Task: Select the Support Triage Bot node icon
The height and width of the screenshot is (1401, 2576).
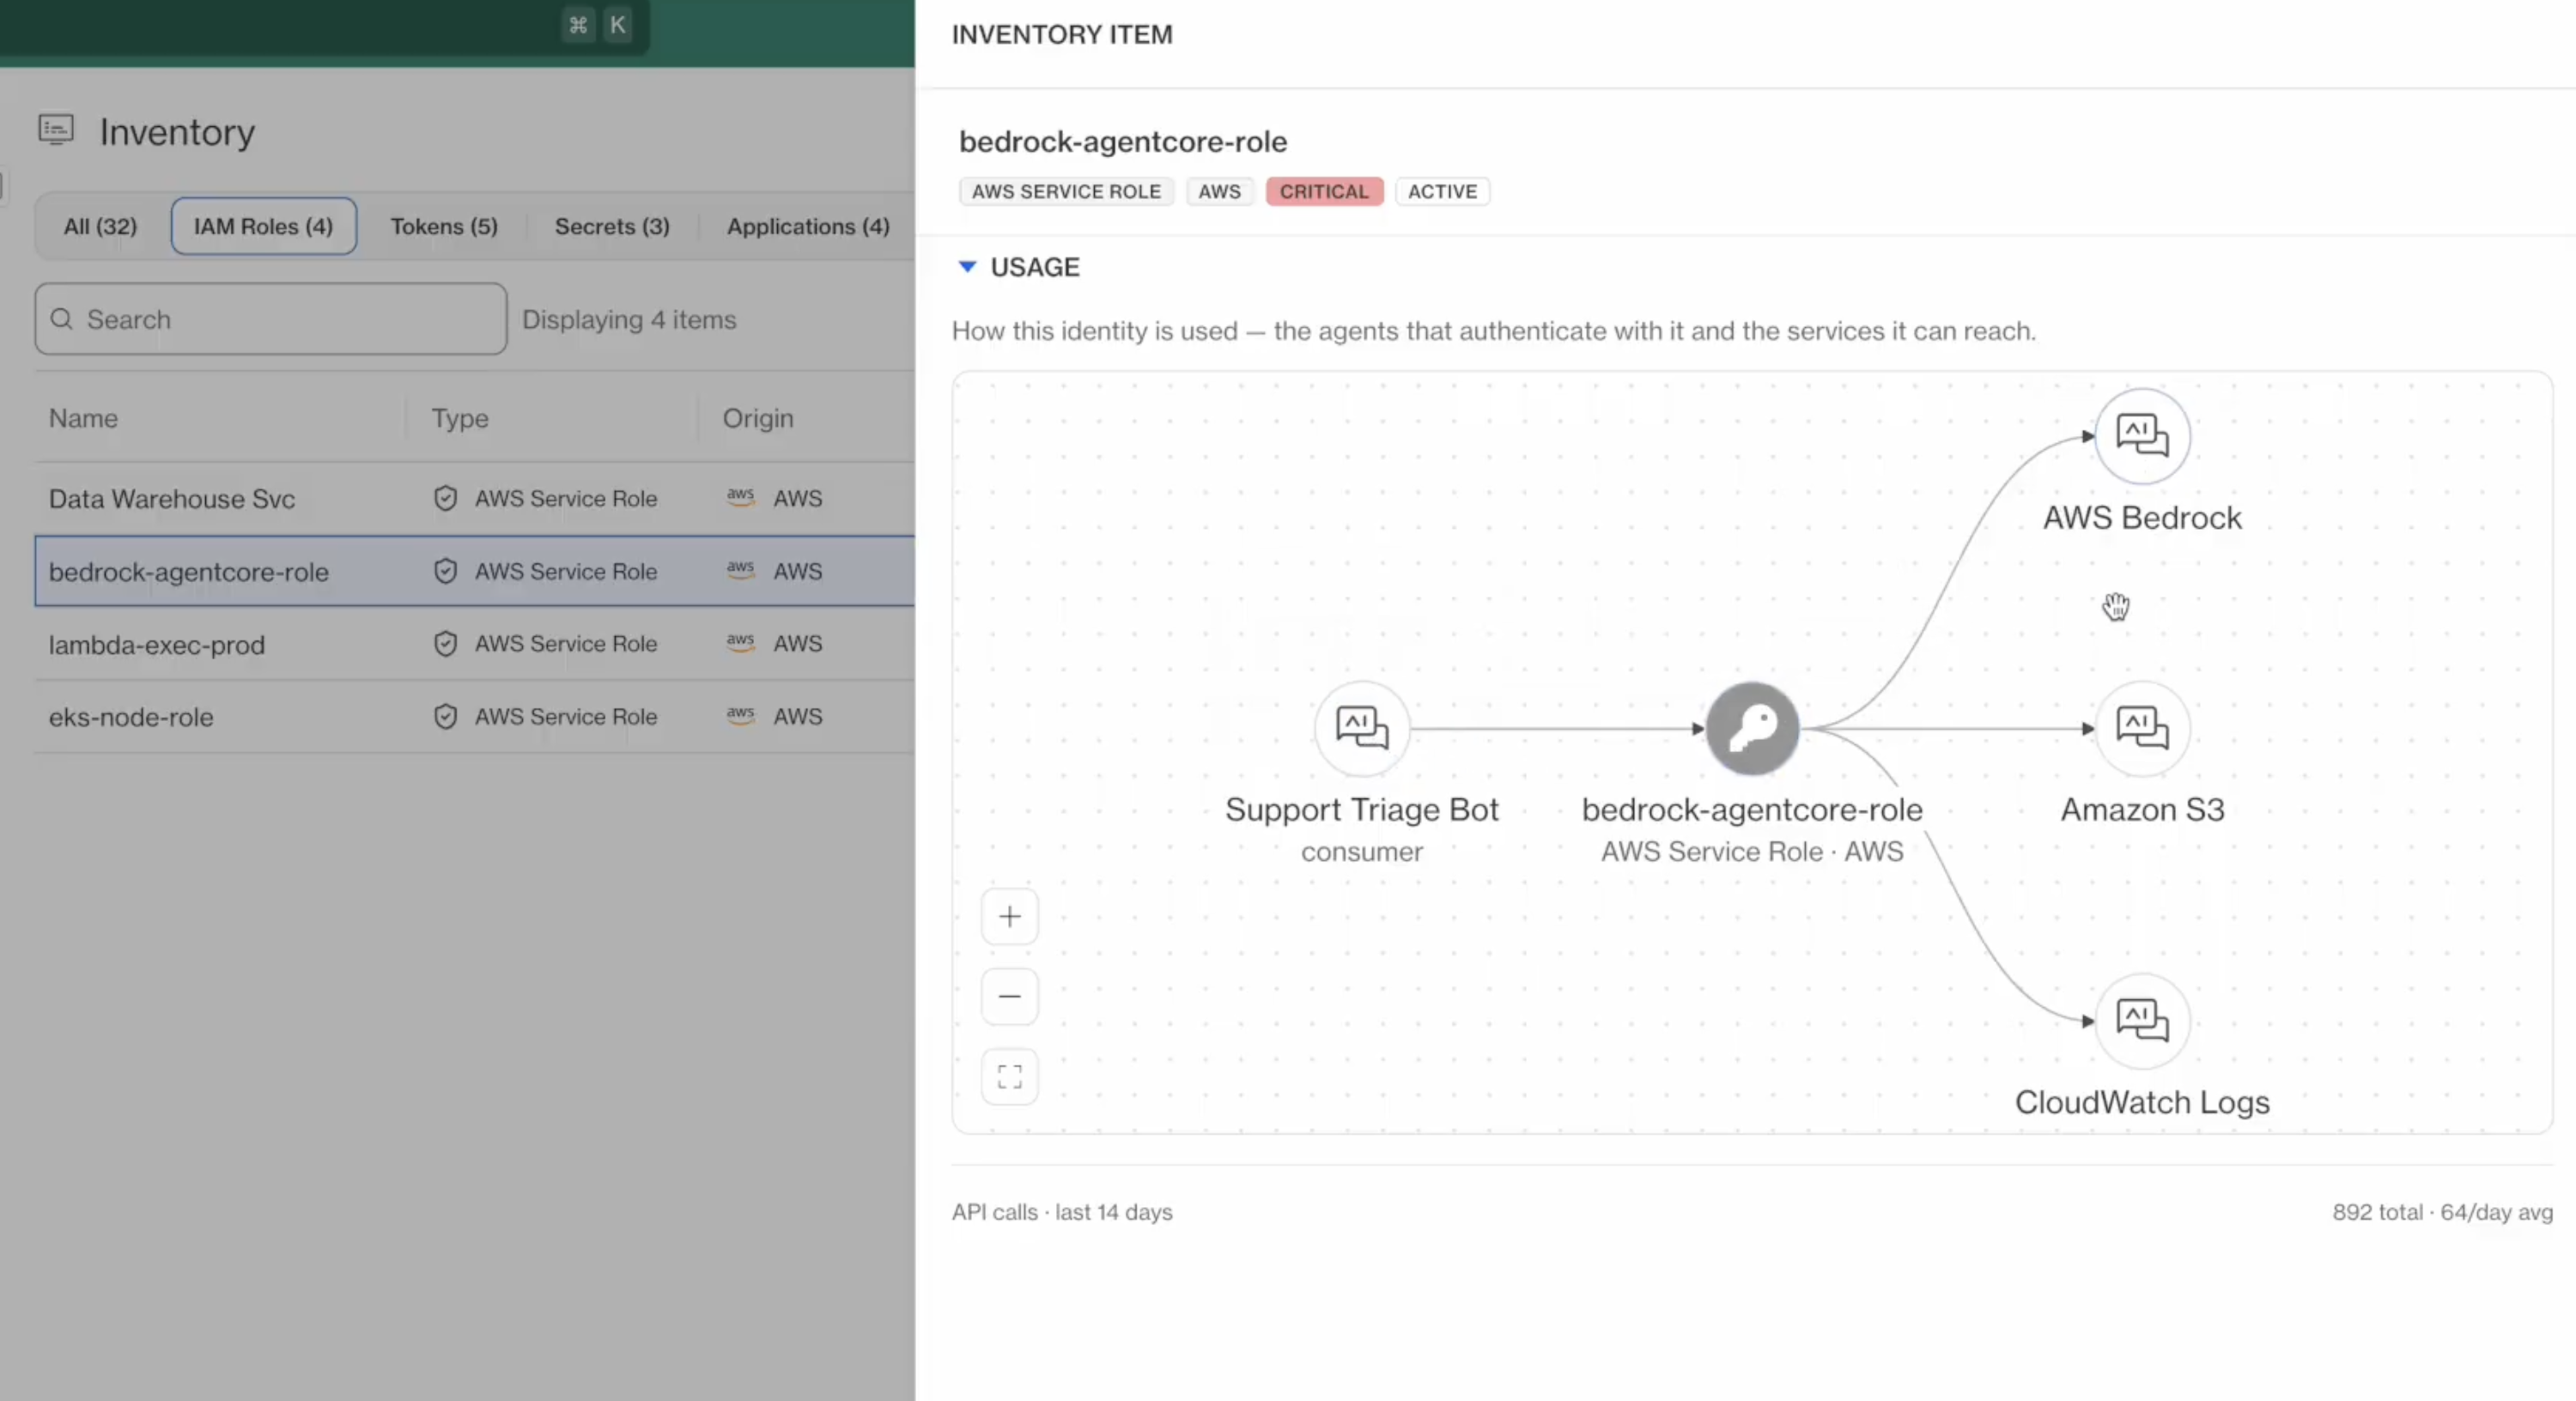Action: click(1362, 728)
